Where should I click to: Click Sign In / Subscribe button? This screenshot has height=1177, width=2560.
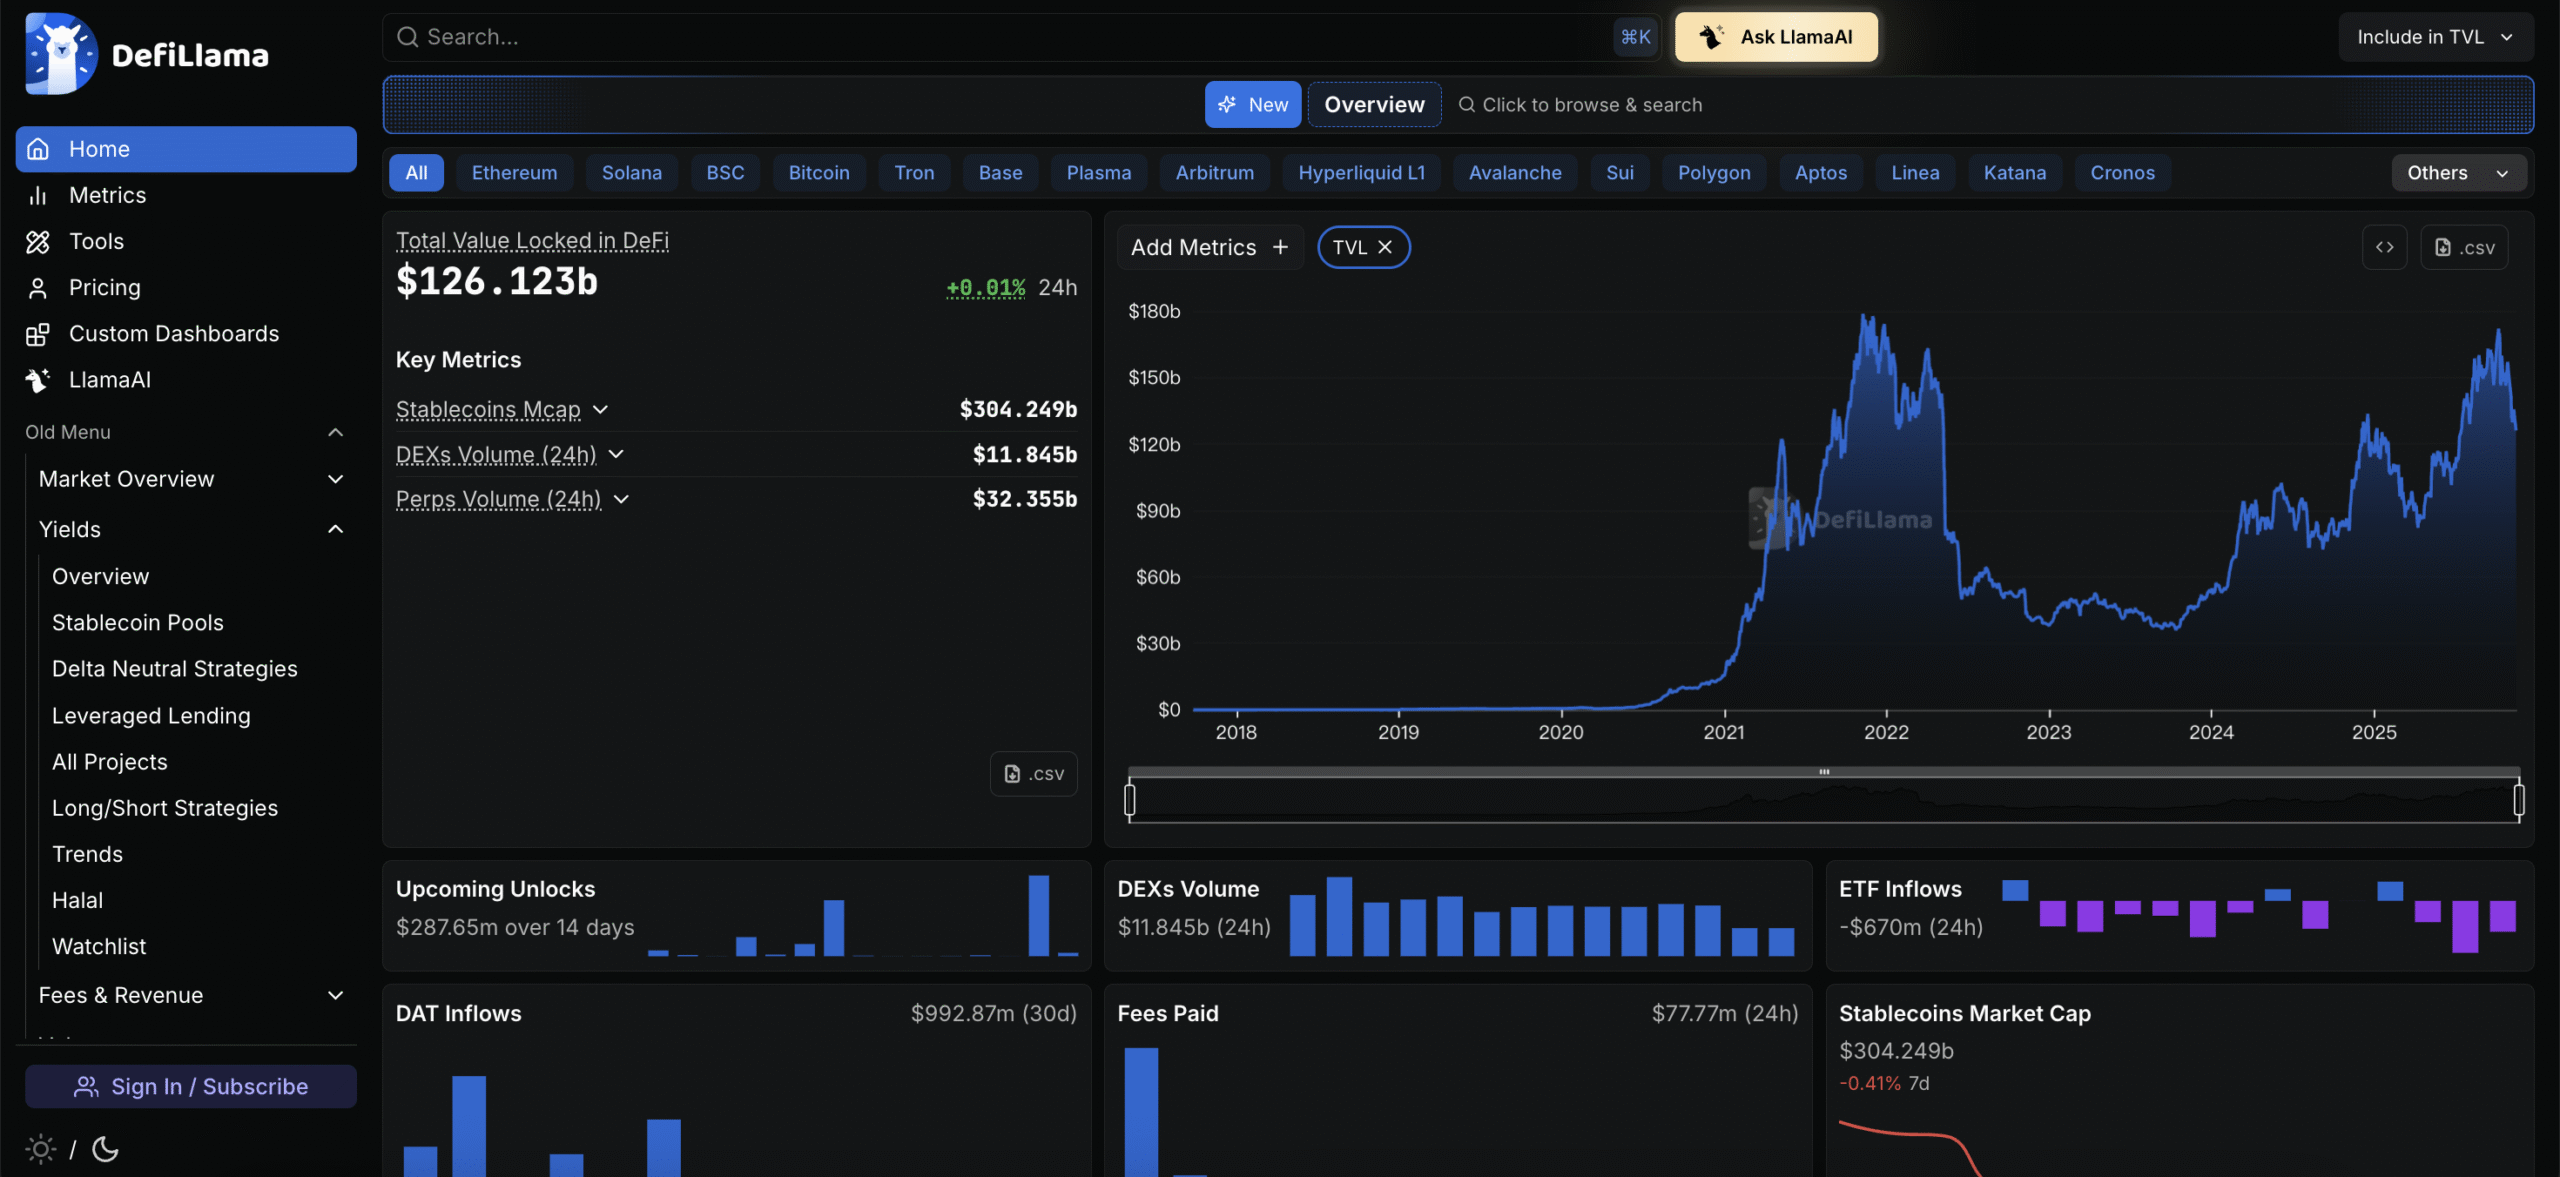[190, 1087]
